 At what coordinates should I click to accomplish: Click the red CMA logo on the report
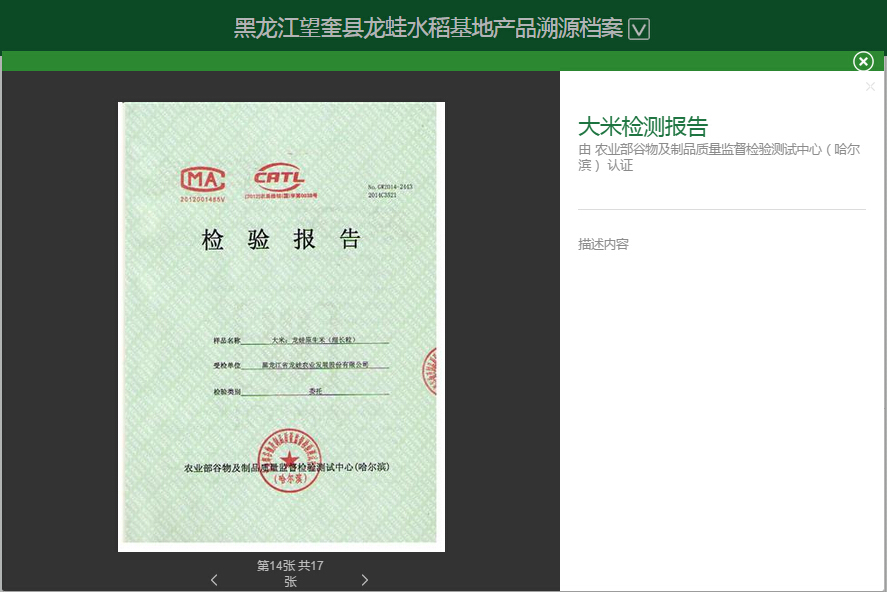pos(203,178)
